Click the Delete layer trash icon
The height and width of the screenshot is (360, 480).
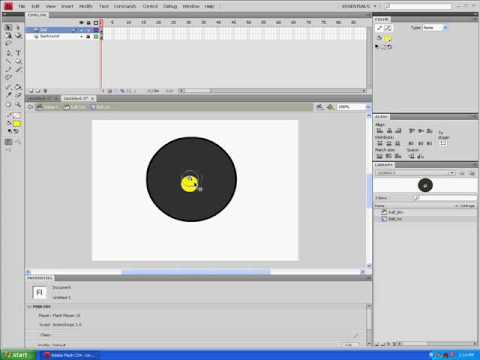click(45, 91)
